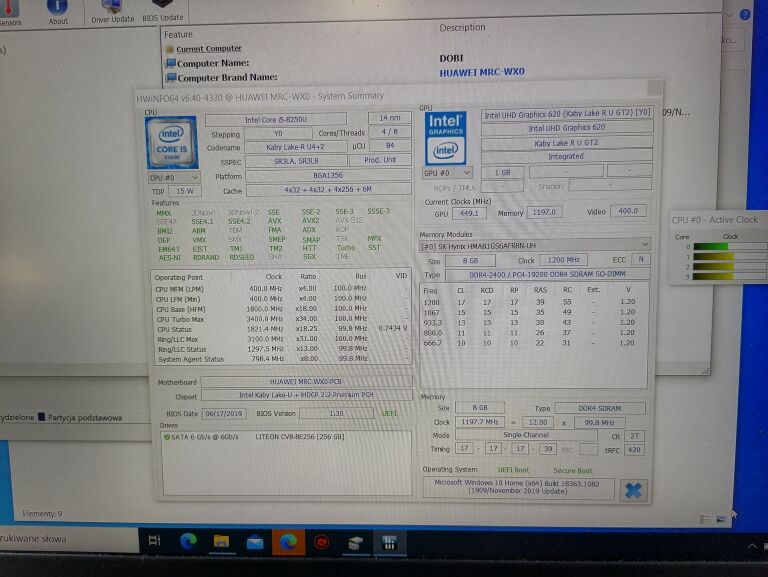This screenshot has height=577, width=768.
Task: Open the CPU #0 selector dropdown
Action: (x=174, y=178)
